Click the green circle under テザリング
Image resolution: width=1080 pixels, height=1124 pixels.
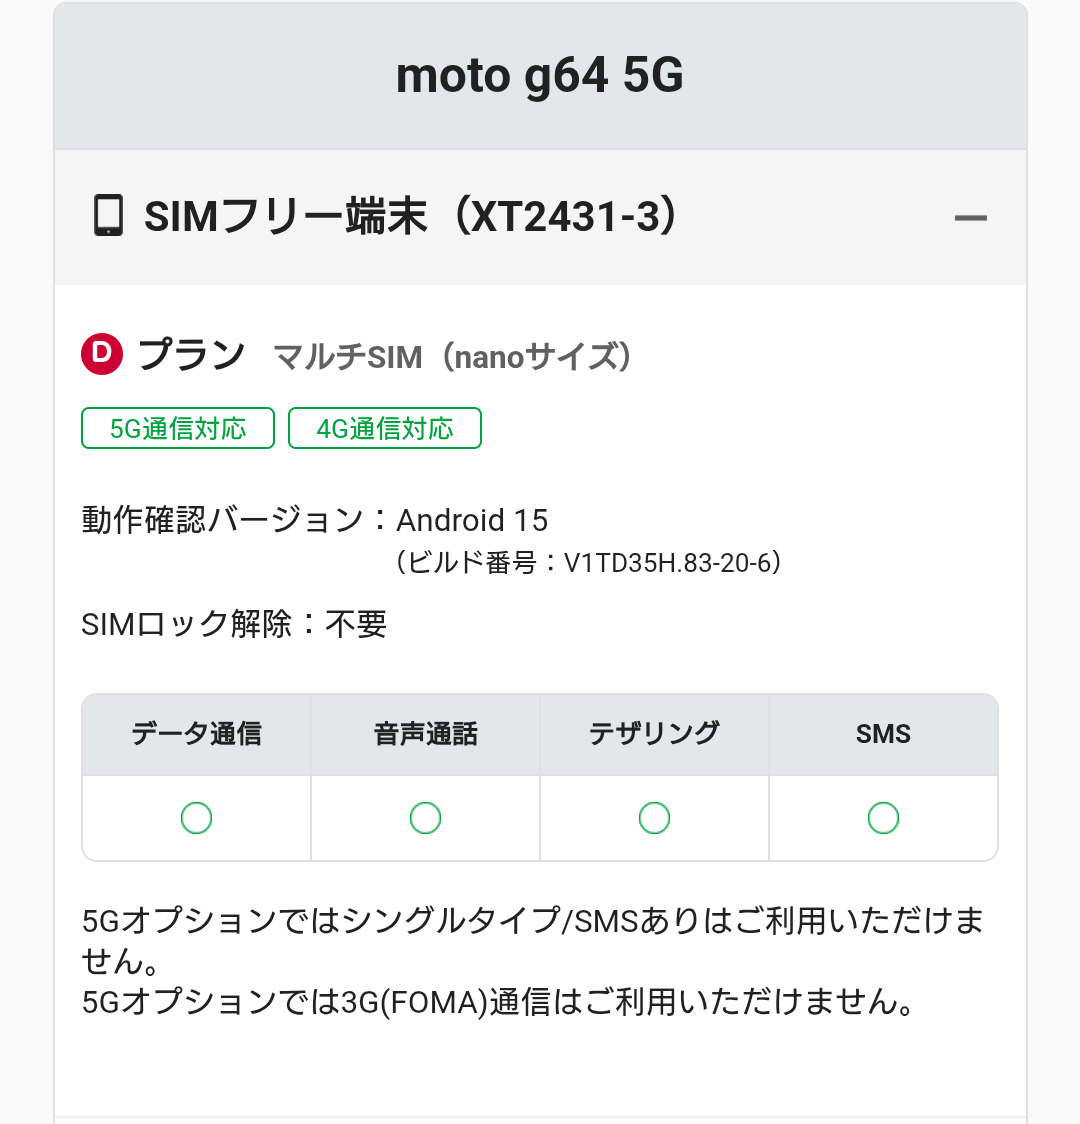(654, 818)
